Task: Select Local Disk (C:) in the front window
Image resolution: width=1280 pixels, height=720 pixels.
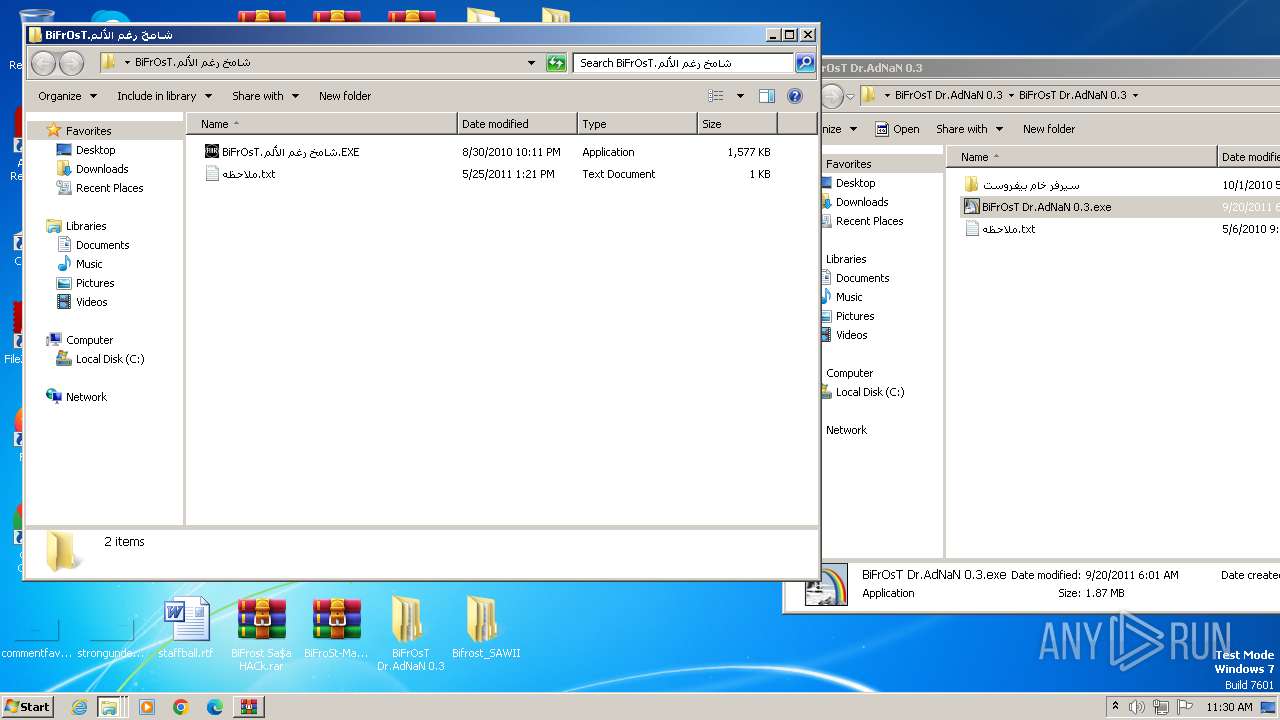Action: pos(110,359)
